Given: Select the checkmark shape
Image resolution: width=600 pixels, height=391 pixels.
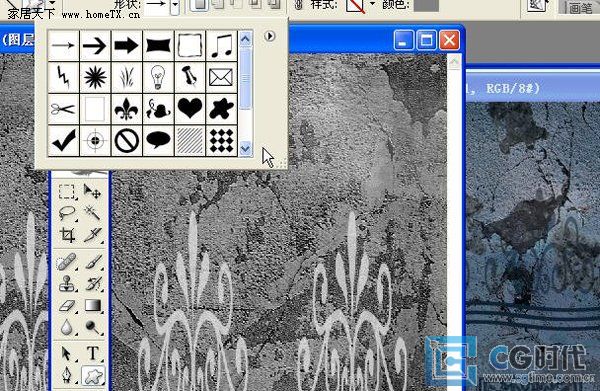Looking at the screenshot, I should pos(64,141).
